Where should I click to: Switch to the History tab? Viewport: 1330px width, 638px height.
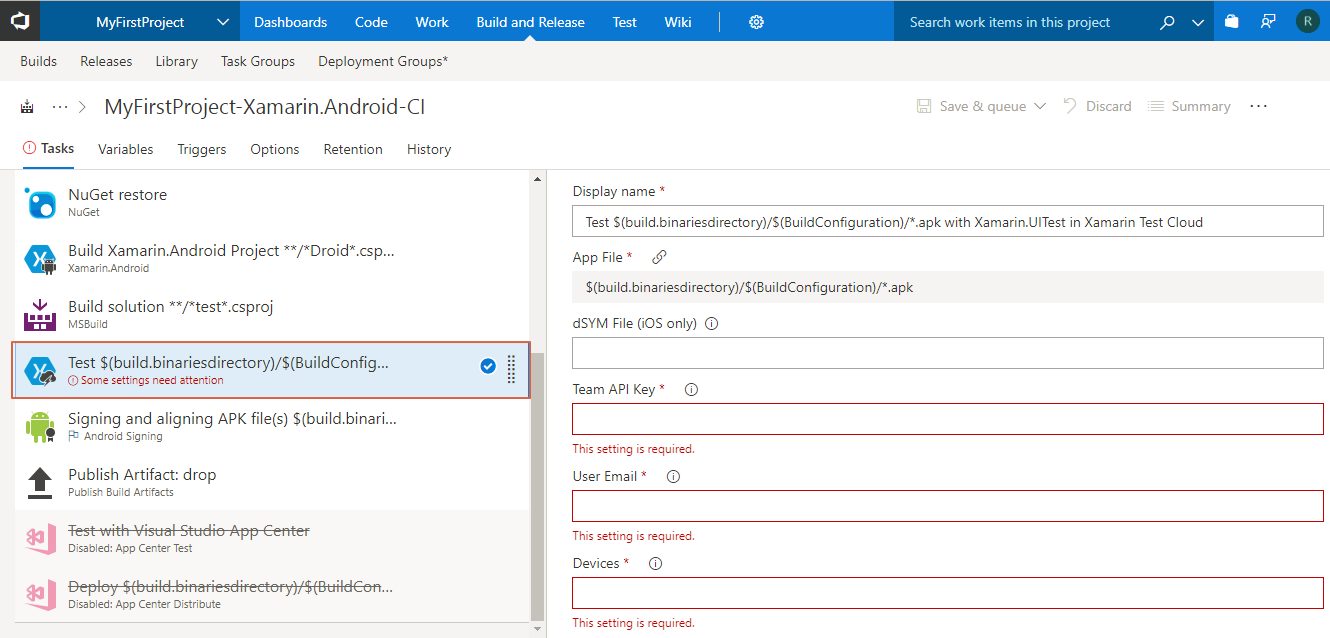429,149
